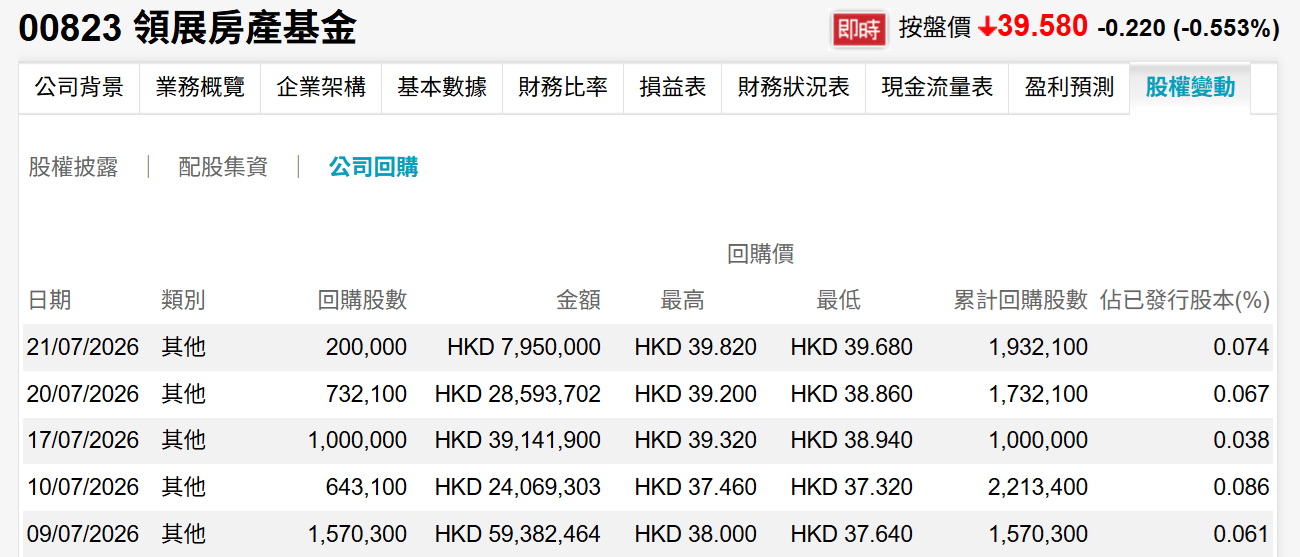Viewport: 1300px width, 557px height.
Task: Go to the 財務比率 tab
Action: [563, 87]
